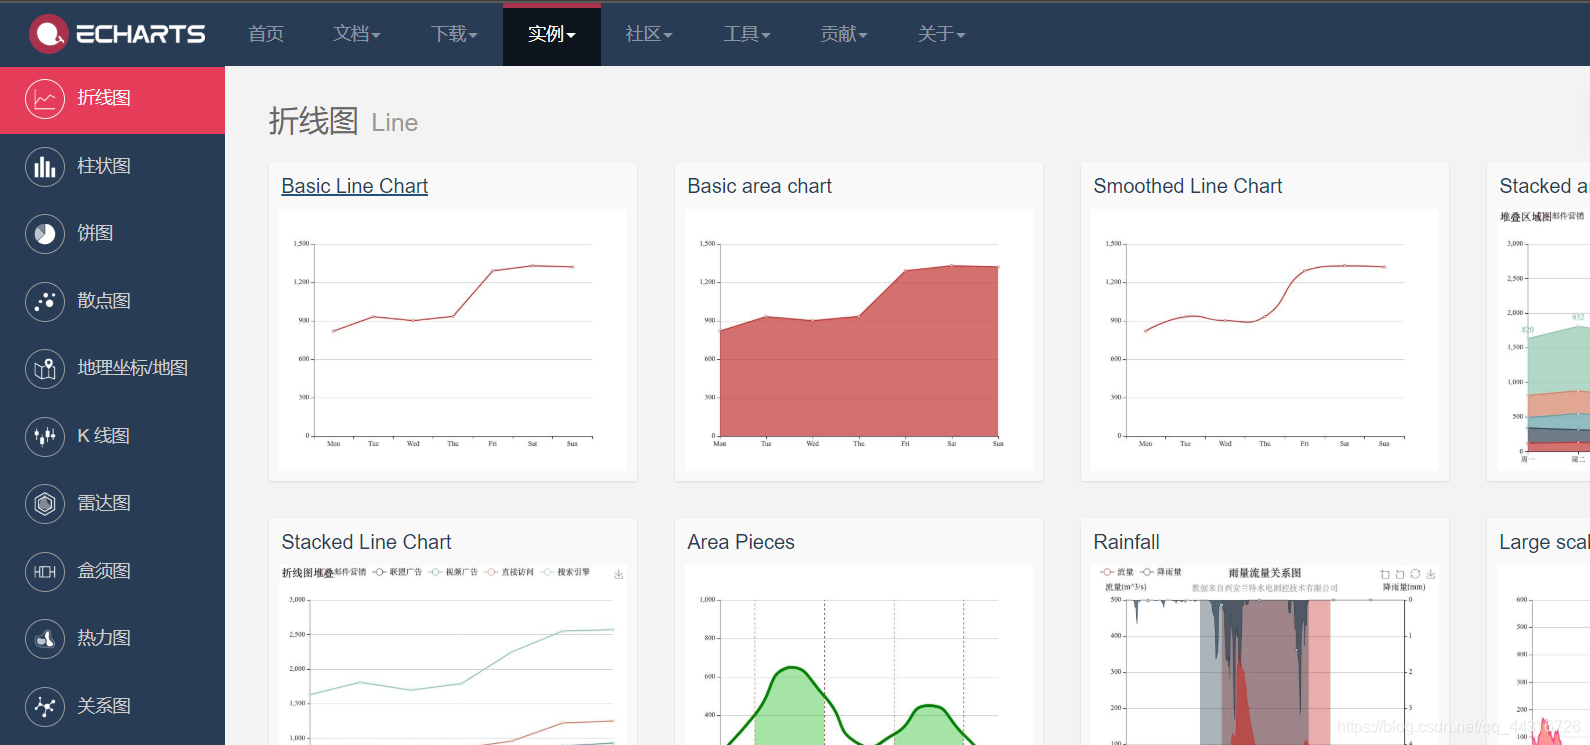Toggle 降雨量 legend in Rainfall chart
The width and height of the screenshot is (1590, 745).
pyautogui.click(x=1162, y=572)
